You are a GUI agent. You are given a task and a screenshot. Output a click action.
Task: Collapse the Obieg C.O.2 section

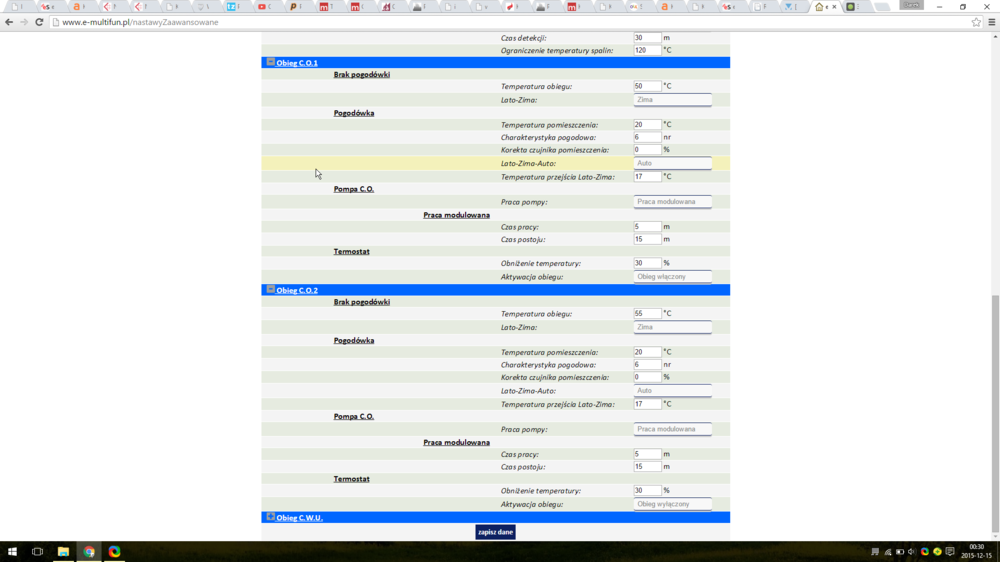click(270, 289)
